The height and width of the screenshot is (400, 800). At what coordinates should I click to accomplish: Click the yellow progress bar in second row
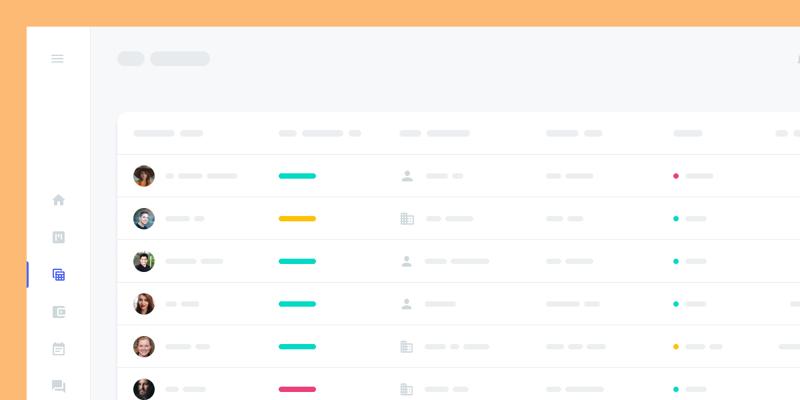(297, 218)
